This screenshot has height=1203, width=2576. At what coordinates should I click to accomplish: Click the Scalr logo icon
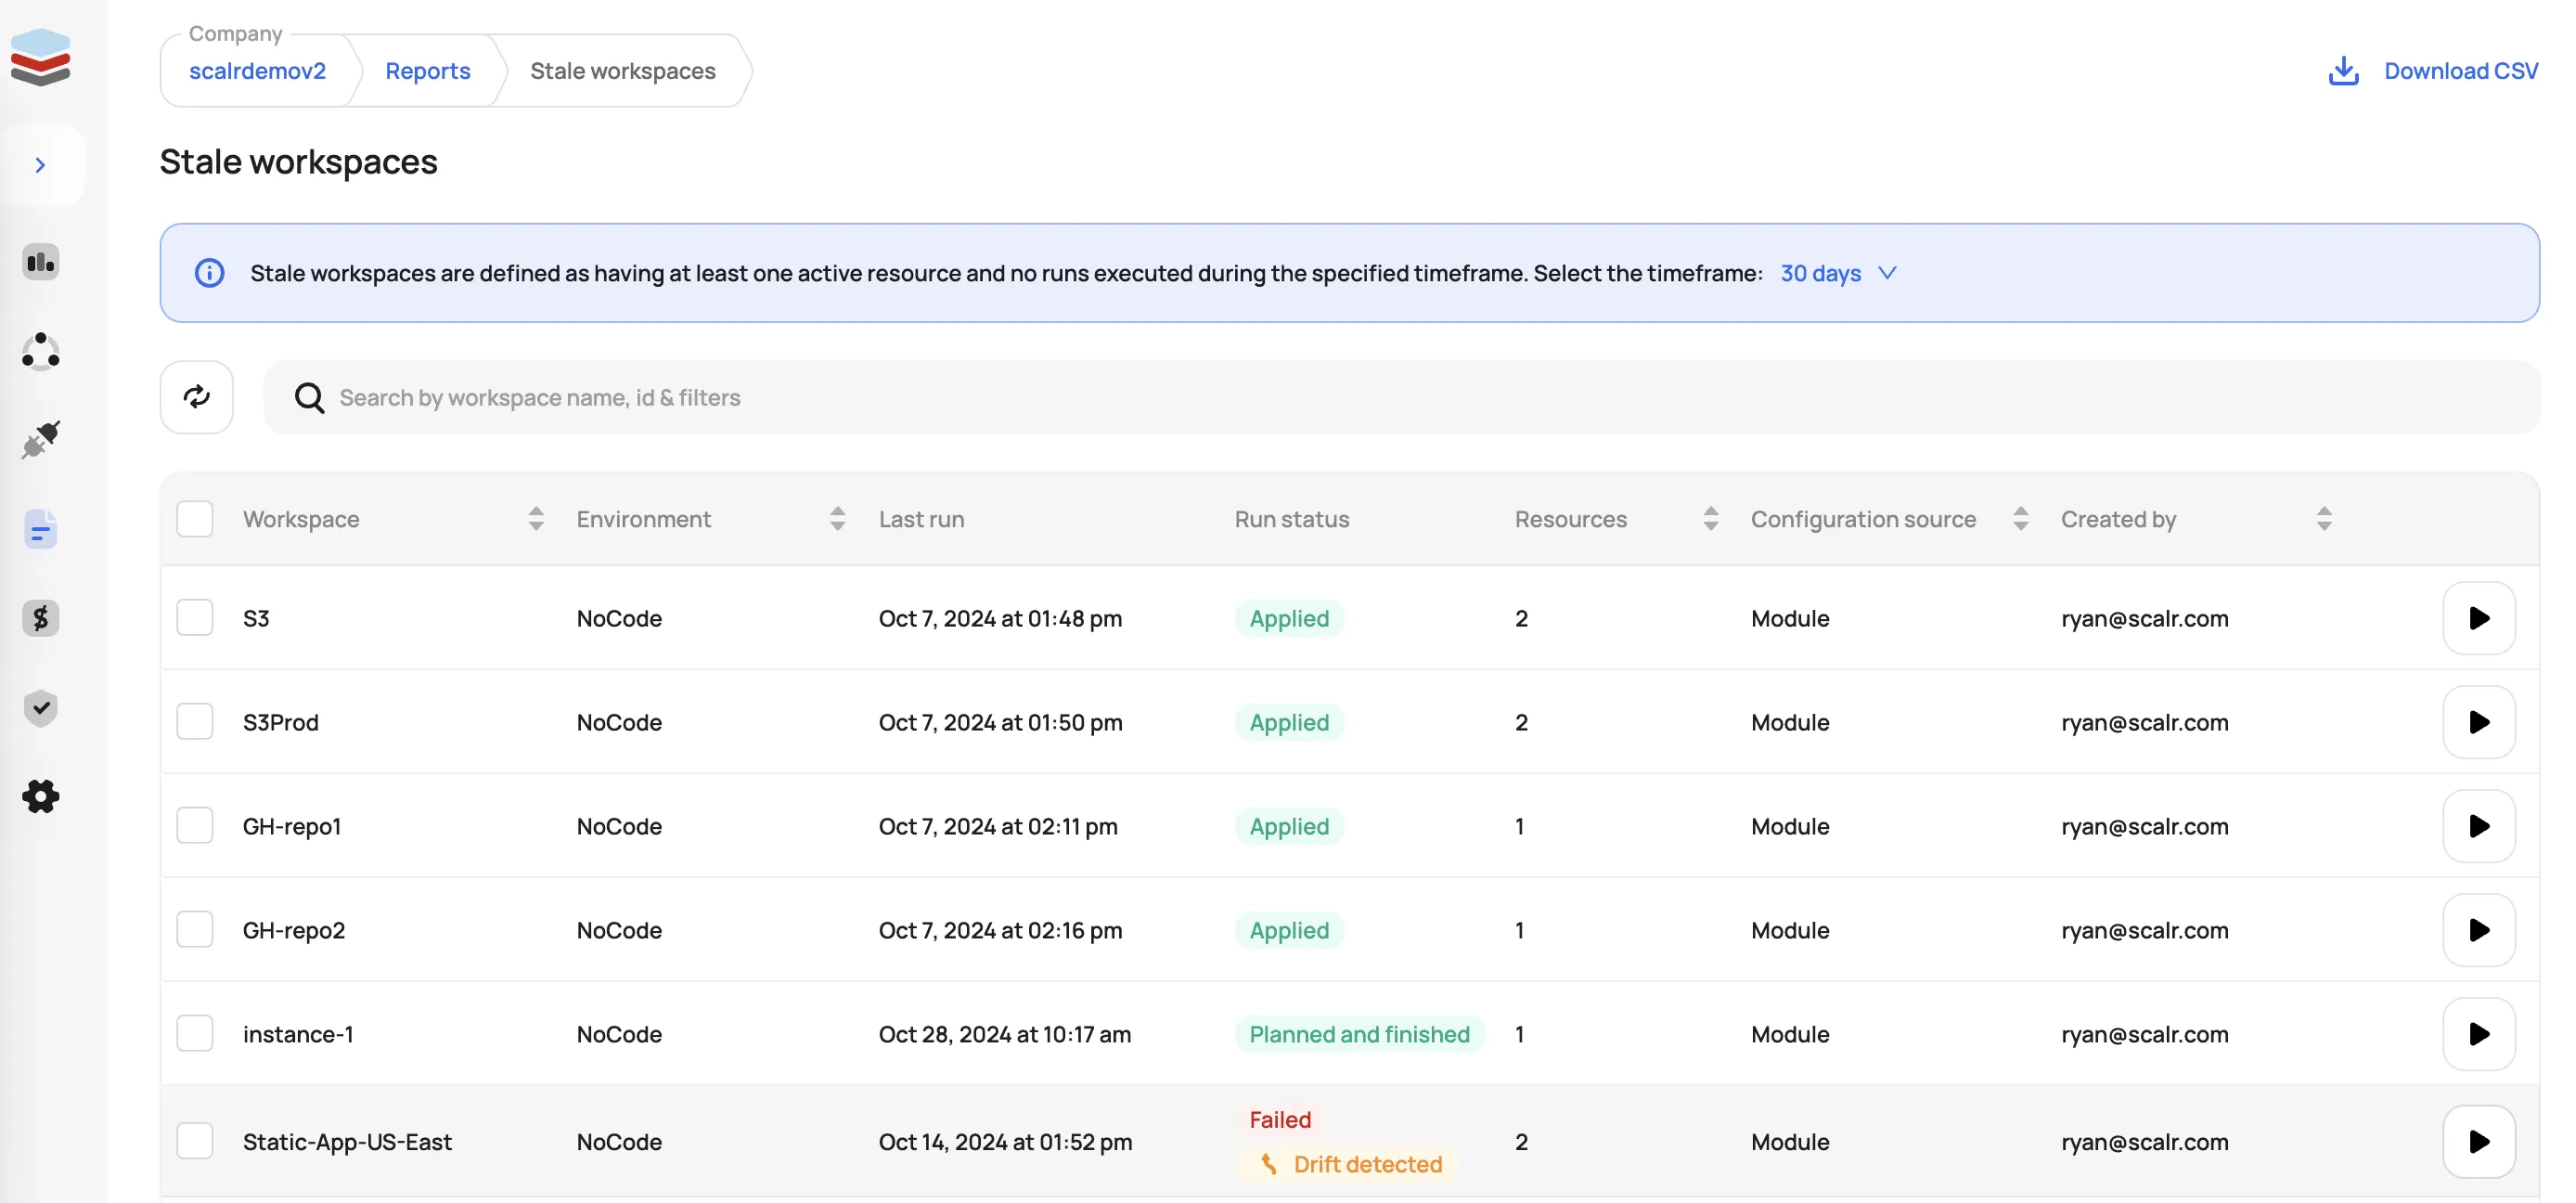40,57
